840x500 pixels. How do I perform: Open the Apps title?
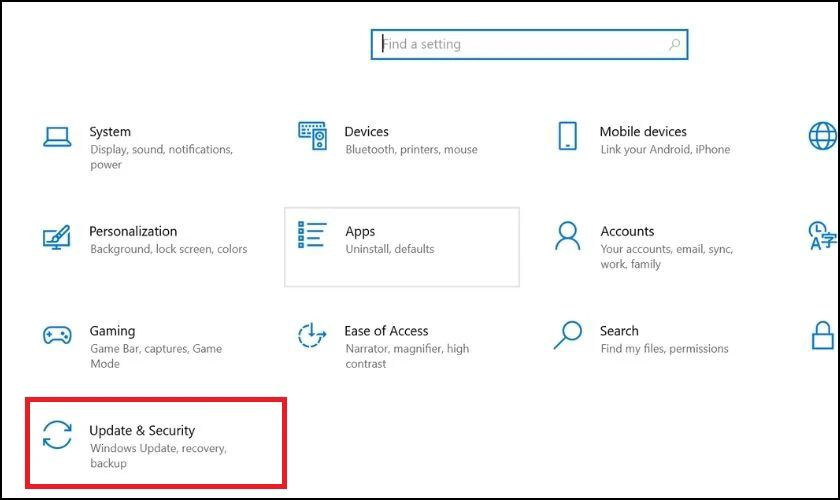360,232
